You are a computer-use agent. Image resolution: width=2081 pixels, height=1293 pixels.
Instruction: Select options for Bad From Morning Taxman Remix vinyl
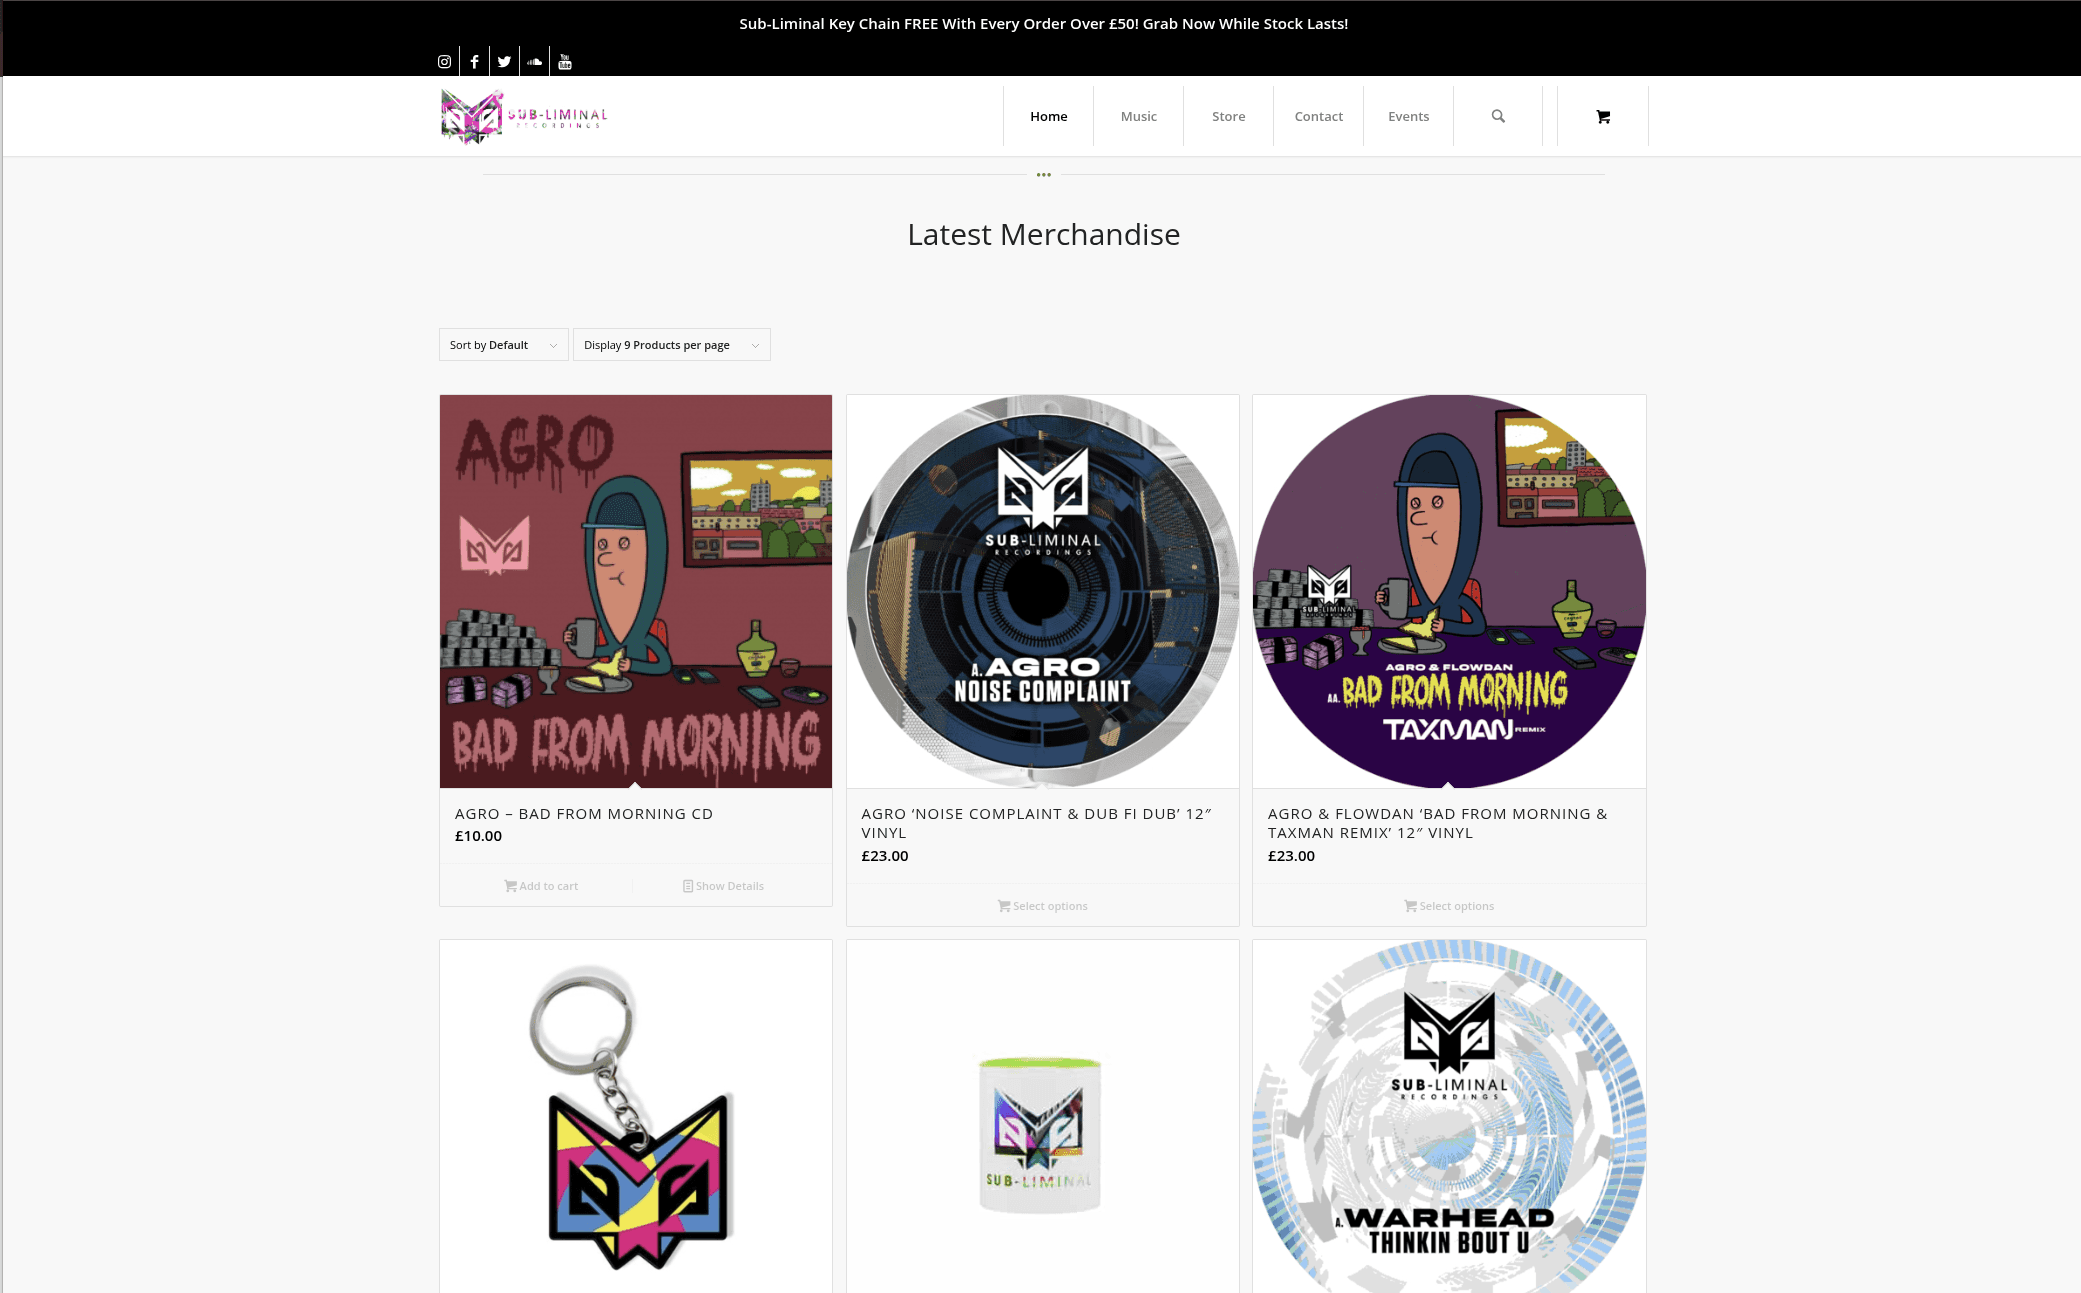[1449, 906]
